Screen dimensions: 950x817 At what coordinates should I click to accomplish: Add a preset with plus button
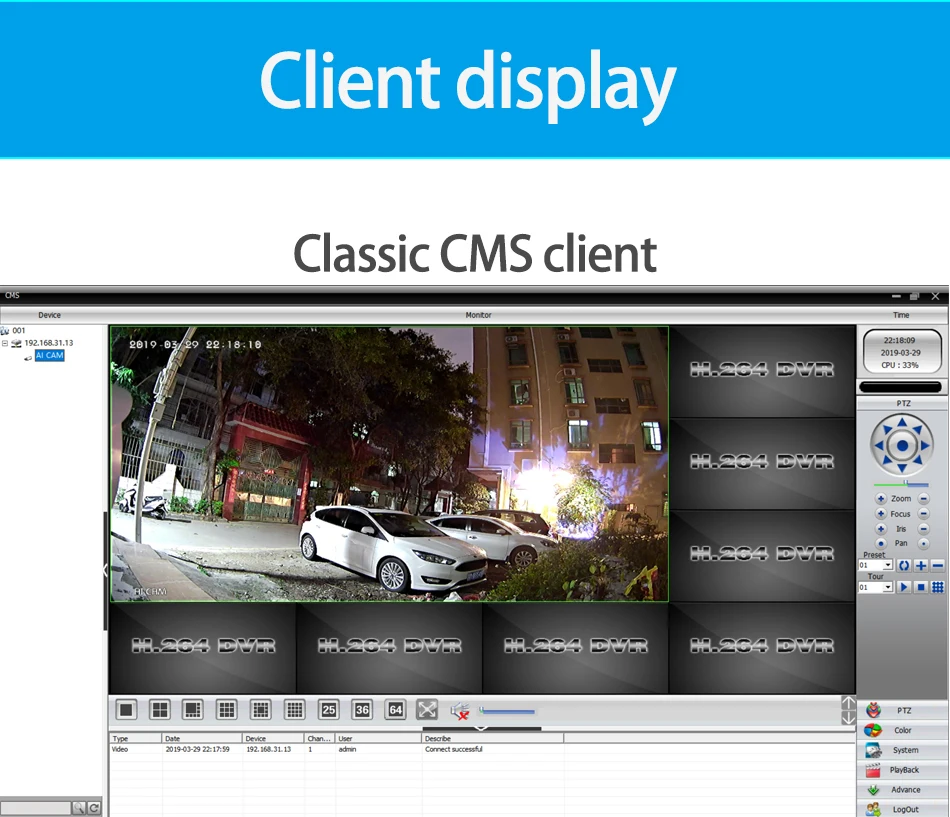pyautogui.click(x=921, y=565)
